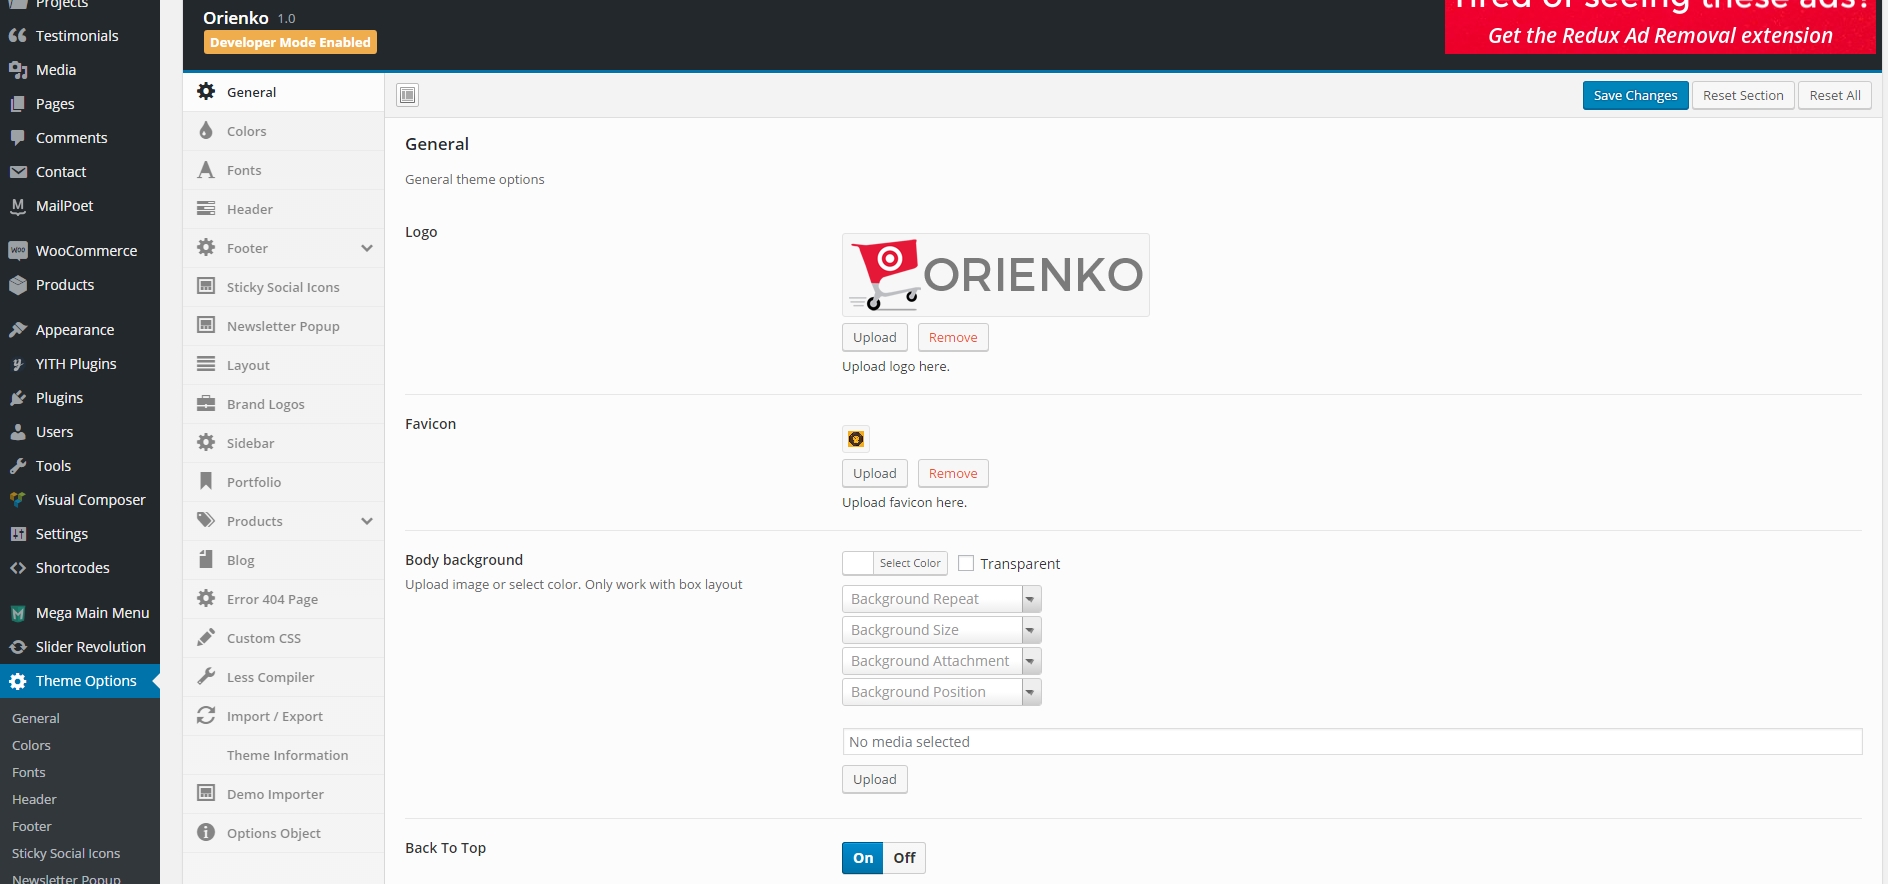Image resolution: width=1888 pixels, height=884 pixels.
Task: Open Colors section via droplet icon
Action: click(206, 131)
